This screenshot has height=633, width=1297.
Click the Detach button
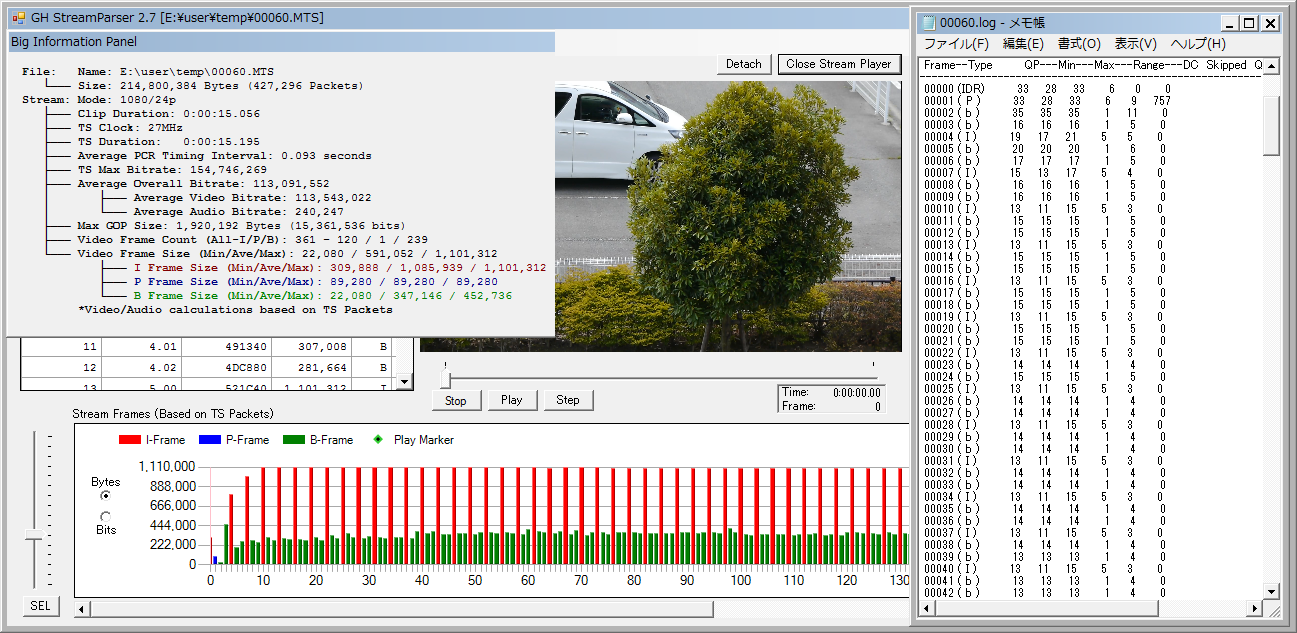pyautogui.click(x=743, y=64)
